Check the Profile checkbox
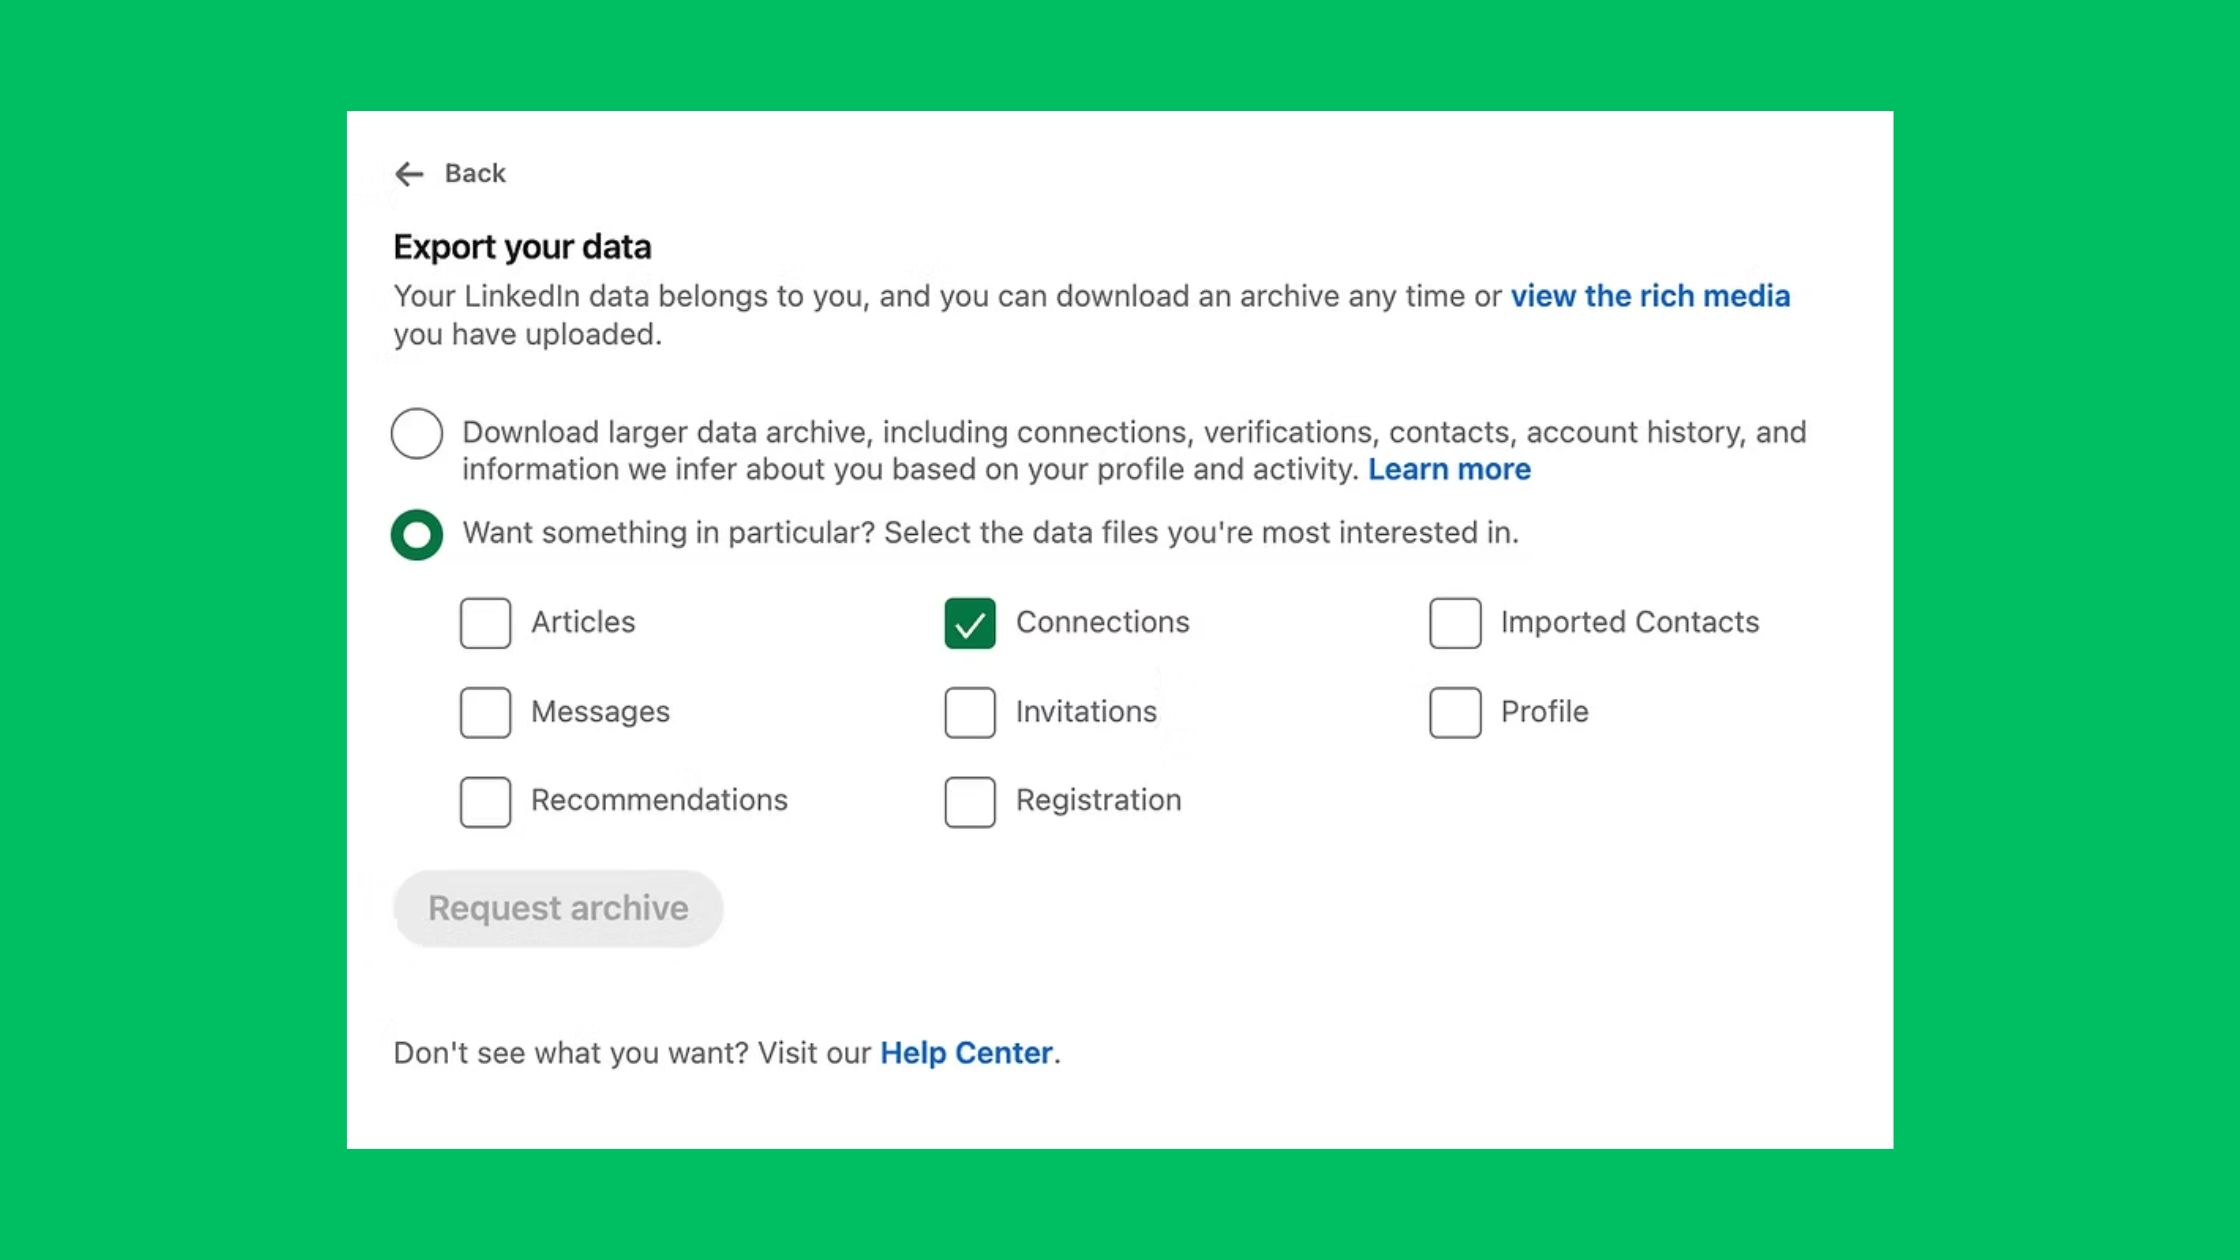 (1455, 712)
